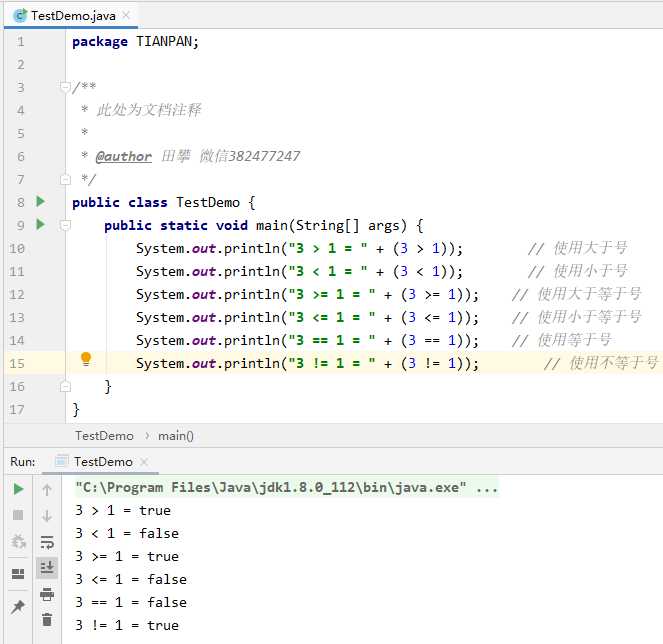Click line number 15 in the gutter
The image size is (663, 644).
click(x=17, y=363)
